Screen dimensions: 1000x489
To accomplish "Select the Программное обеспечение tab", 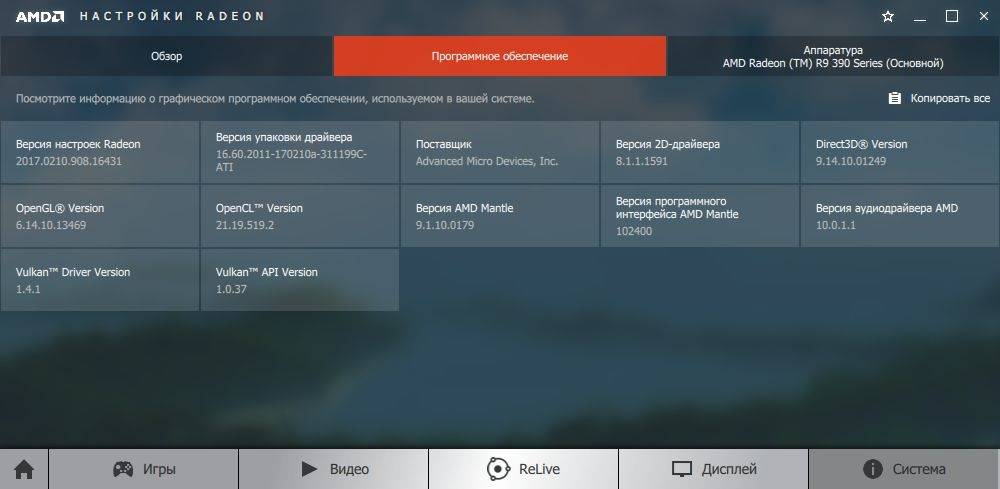I will pos(500,56).
